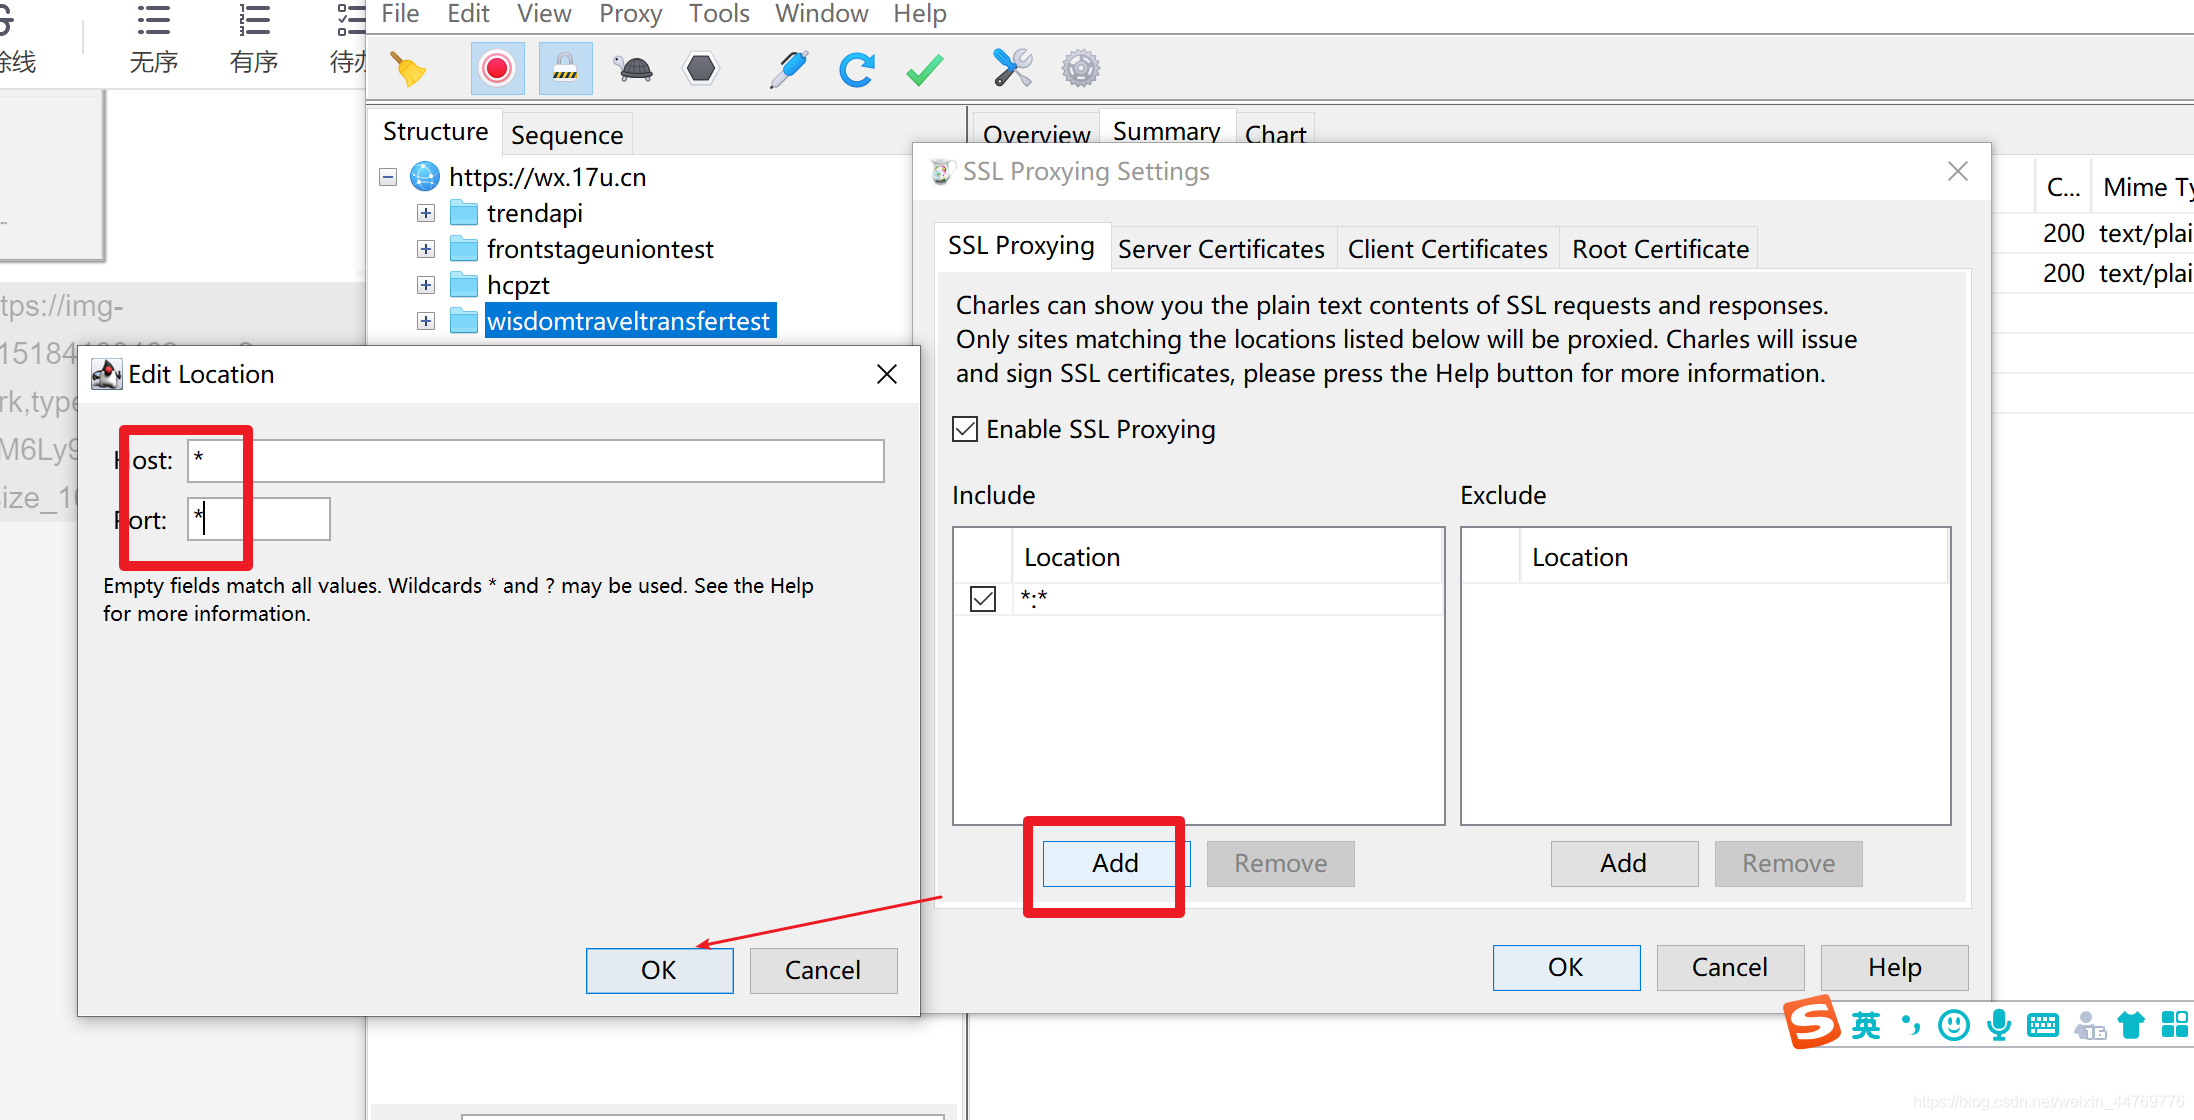Click the broom clear session icon
This screenshot has width=2194, height=1120.
coord(407,69)
